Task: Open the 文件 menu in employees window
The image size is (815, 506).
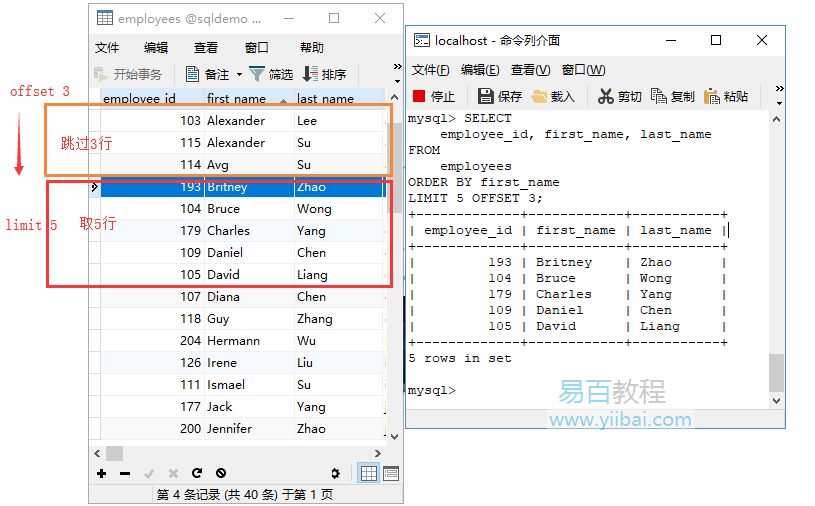Action: (x=107, y=48)
